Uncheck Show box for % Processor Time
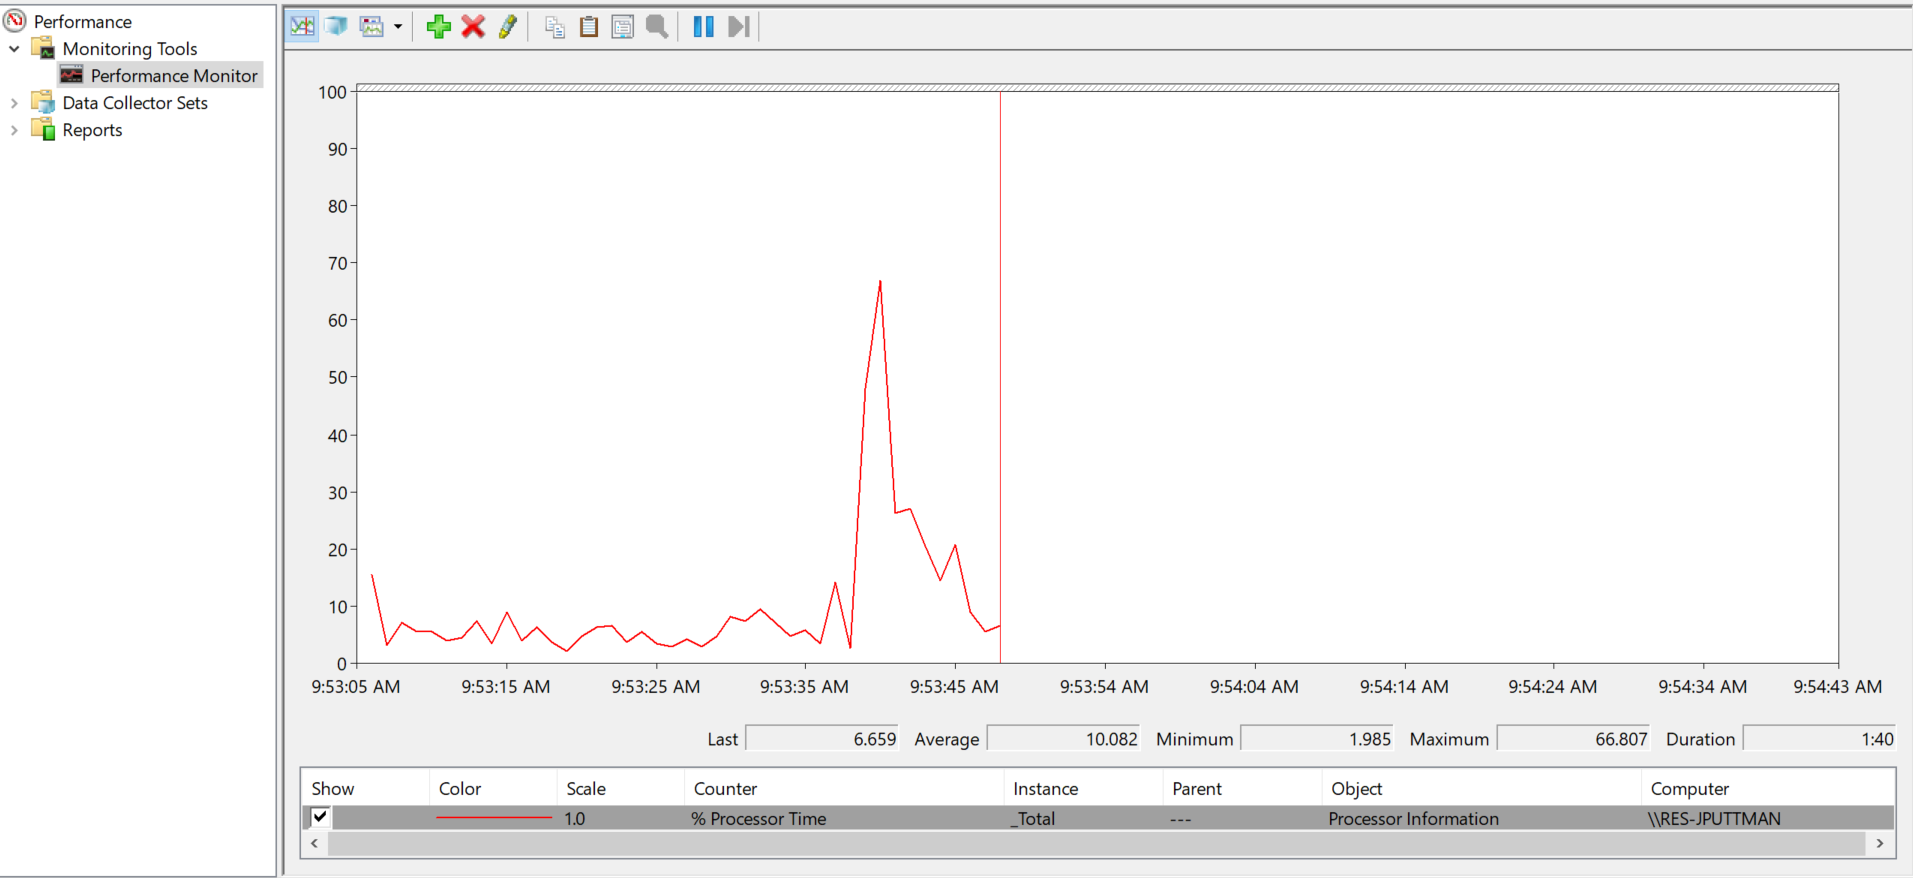This screenshot has height=878, width=1913. point(320,817)
